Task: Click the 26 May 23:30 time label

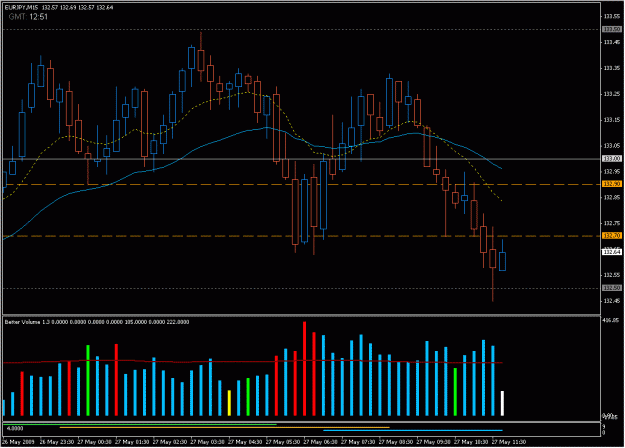Action: pos(56,442)
